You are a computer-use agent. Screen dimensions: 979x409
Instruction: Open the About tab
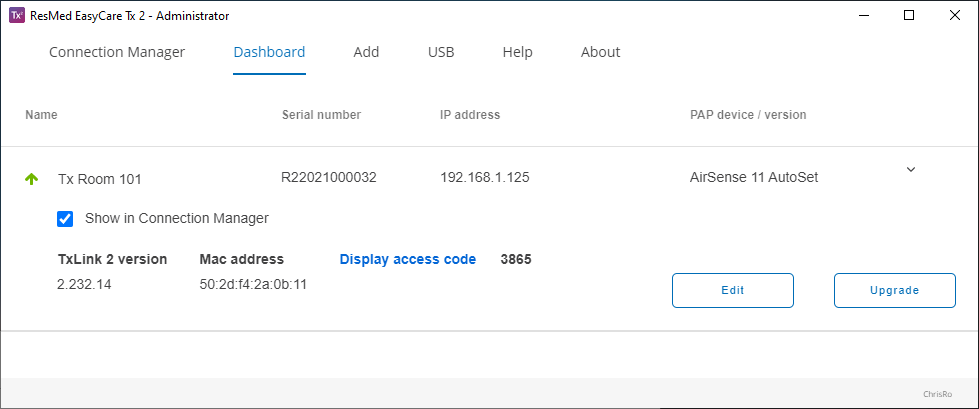point(601,52)
